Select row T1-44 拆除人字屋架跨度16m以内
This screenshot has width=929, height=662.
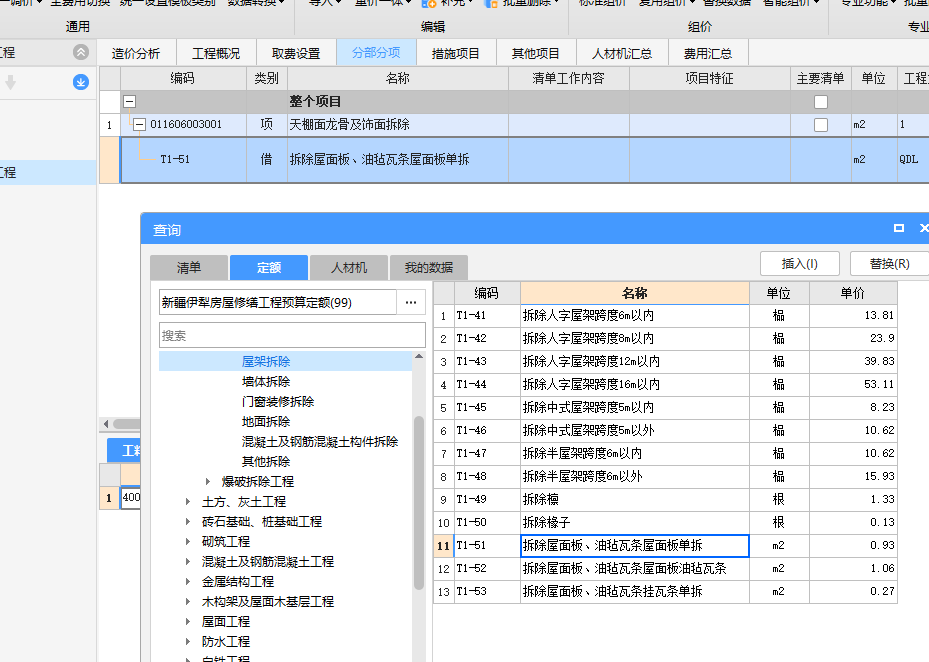click(x=665, y=385)
